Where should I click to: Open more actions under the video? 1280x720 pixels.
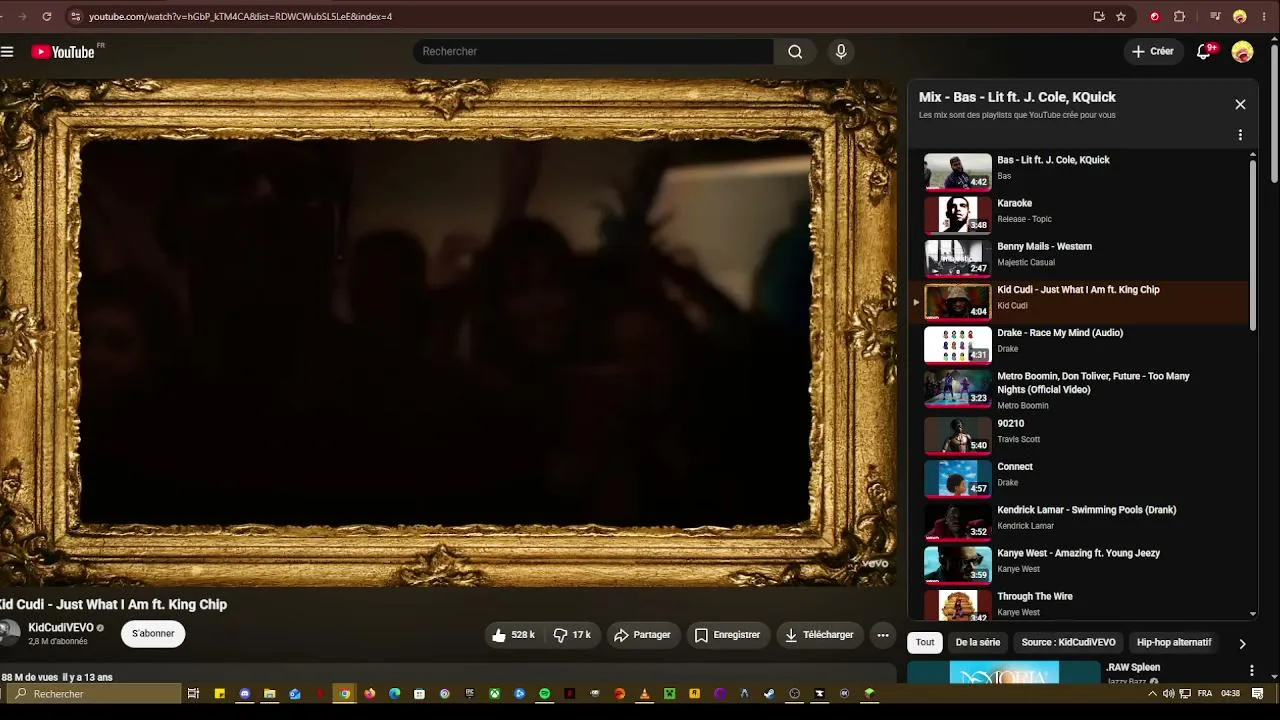click(882, 635)
